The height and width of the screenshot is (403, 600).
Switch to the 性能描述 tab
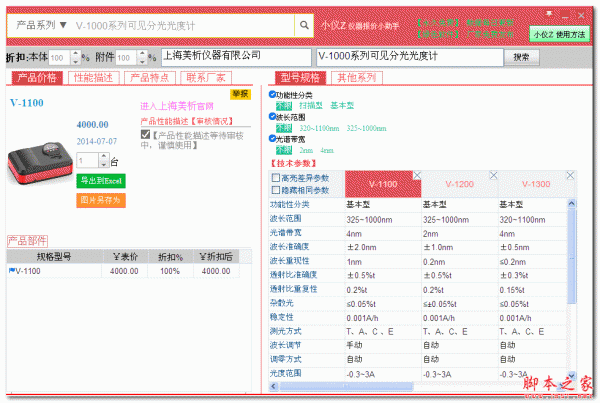tap(94, 78)
